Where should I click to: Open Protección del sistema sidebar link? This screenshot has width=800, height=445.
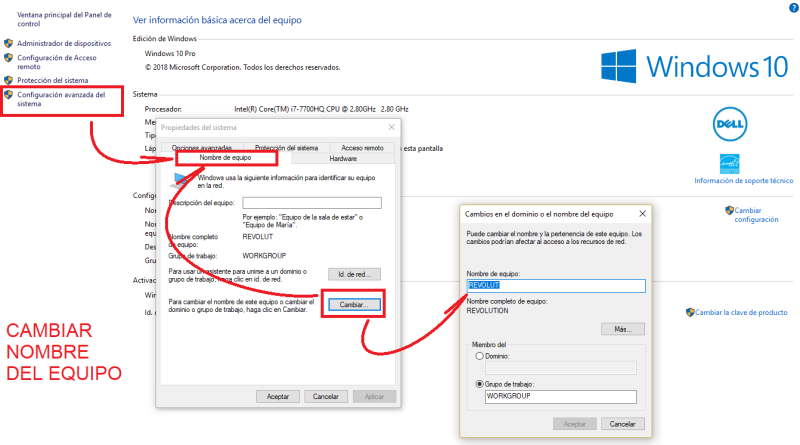[x=53, y=80]
